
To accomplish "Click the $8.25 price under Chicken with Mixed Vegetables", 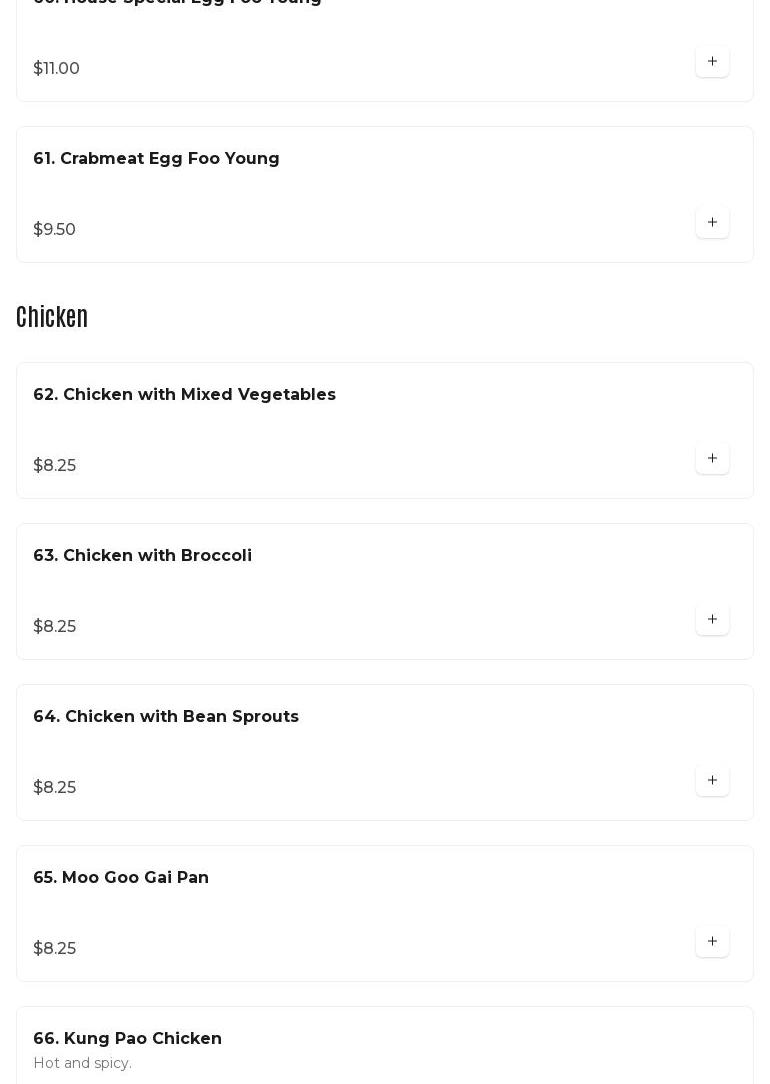I will pyautogui.click(x=54, y=466).
